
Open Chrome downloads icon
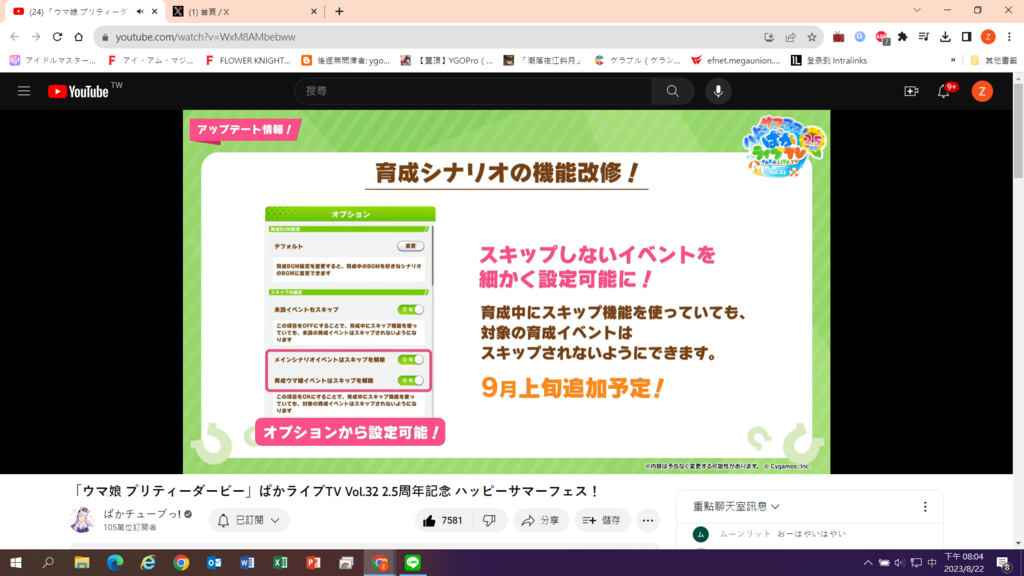(945, 37)
